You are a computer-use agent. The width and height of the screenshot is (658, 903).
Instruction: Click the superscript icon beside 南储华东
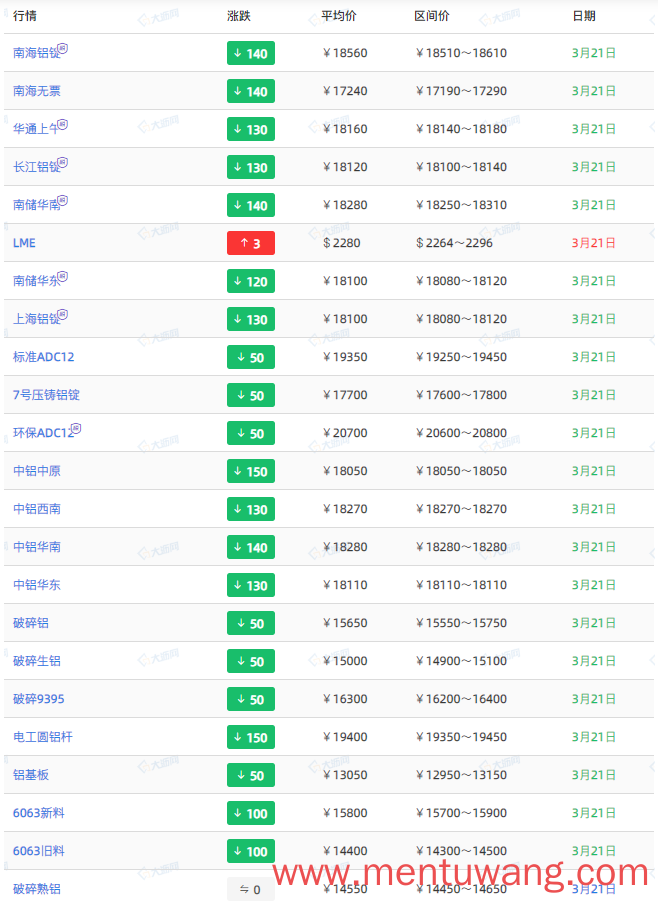[63, 276]
